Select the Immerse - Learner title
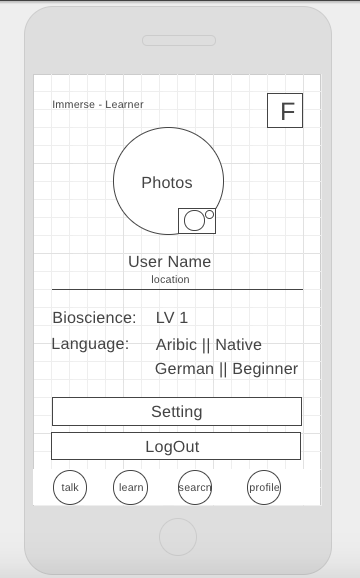The width and height of the screenshot is (360, 578). pos(98,104)
